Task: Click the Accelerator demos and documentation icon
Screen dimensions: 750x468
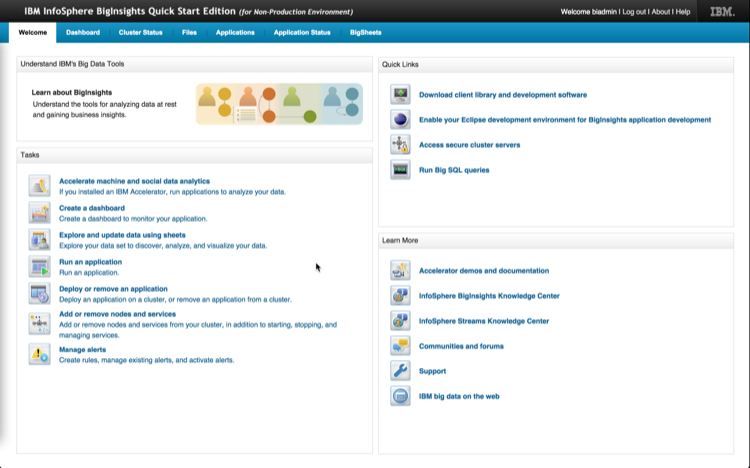Action: (x=400, y=270)
